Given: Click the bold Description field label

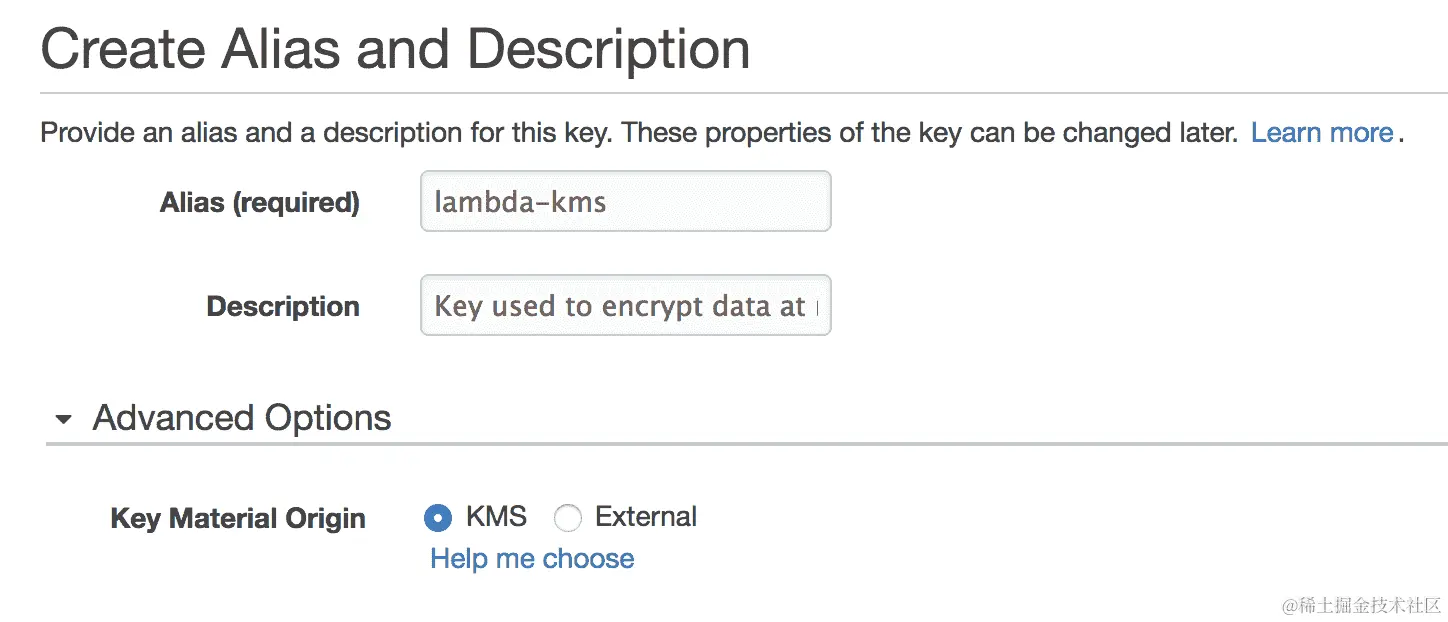Looking at the screenshot, I should coord(283,307).
